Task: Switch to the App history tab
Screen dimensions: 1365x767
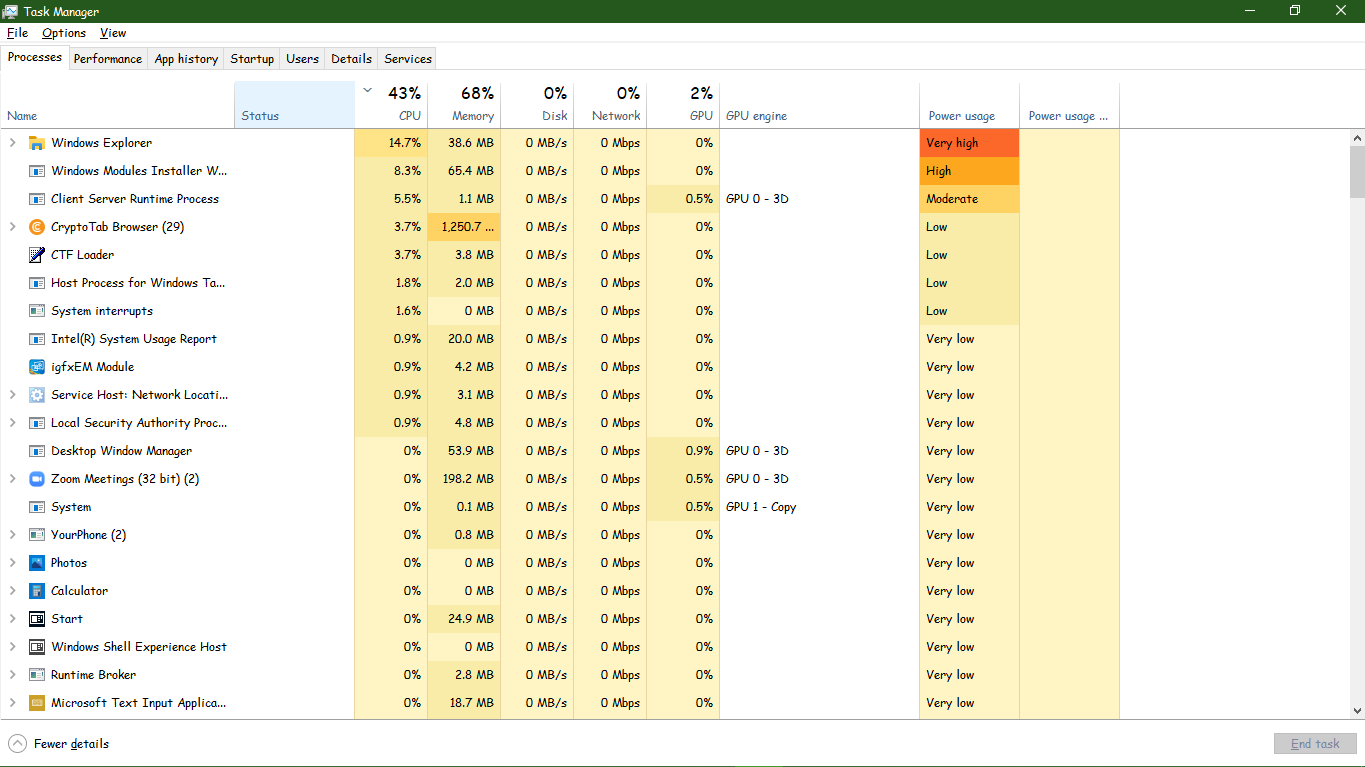Action: tap(186, 59)
